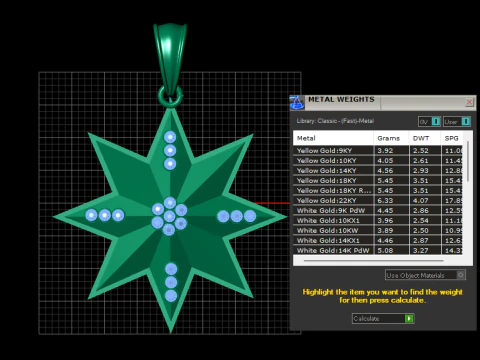Select the White Gold:10KX1 row
The width and height of the screenshot is (480, 360).
pos(378,221)
